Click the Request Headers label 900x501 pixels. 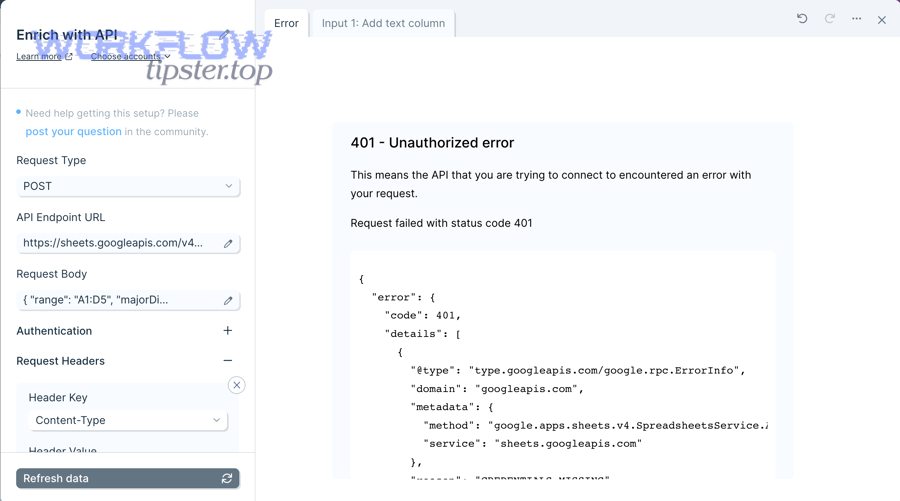pyautogui.click(x=60, y=361)
